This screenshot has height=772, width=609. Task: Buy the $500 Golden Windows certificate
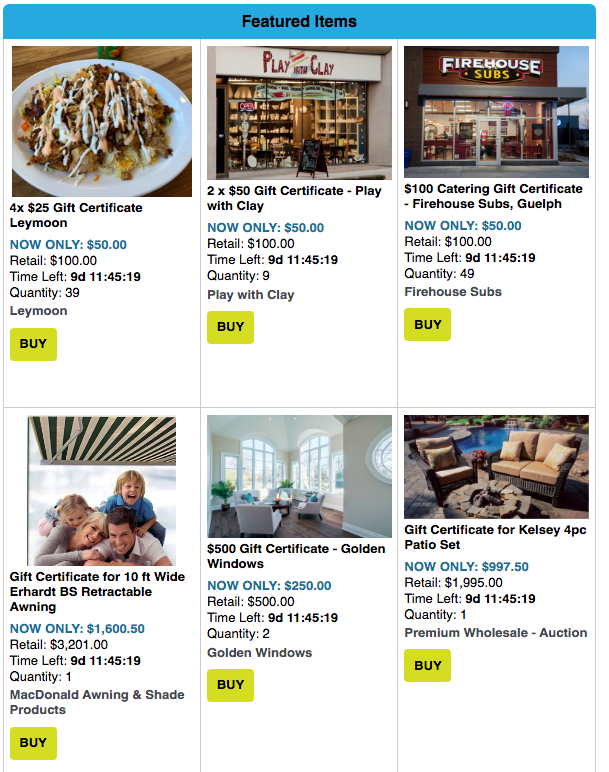(x=230, y=685)
